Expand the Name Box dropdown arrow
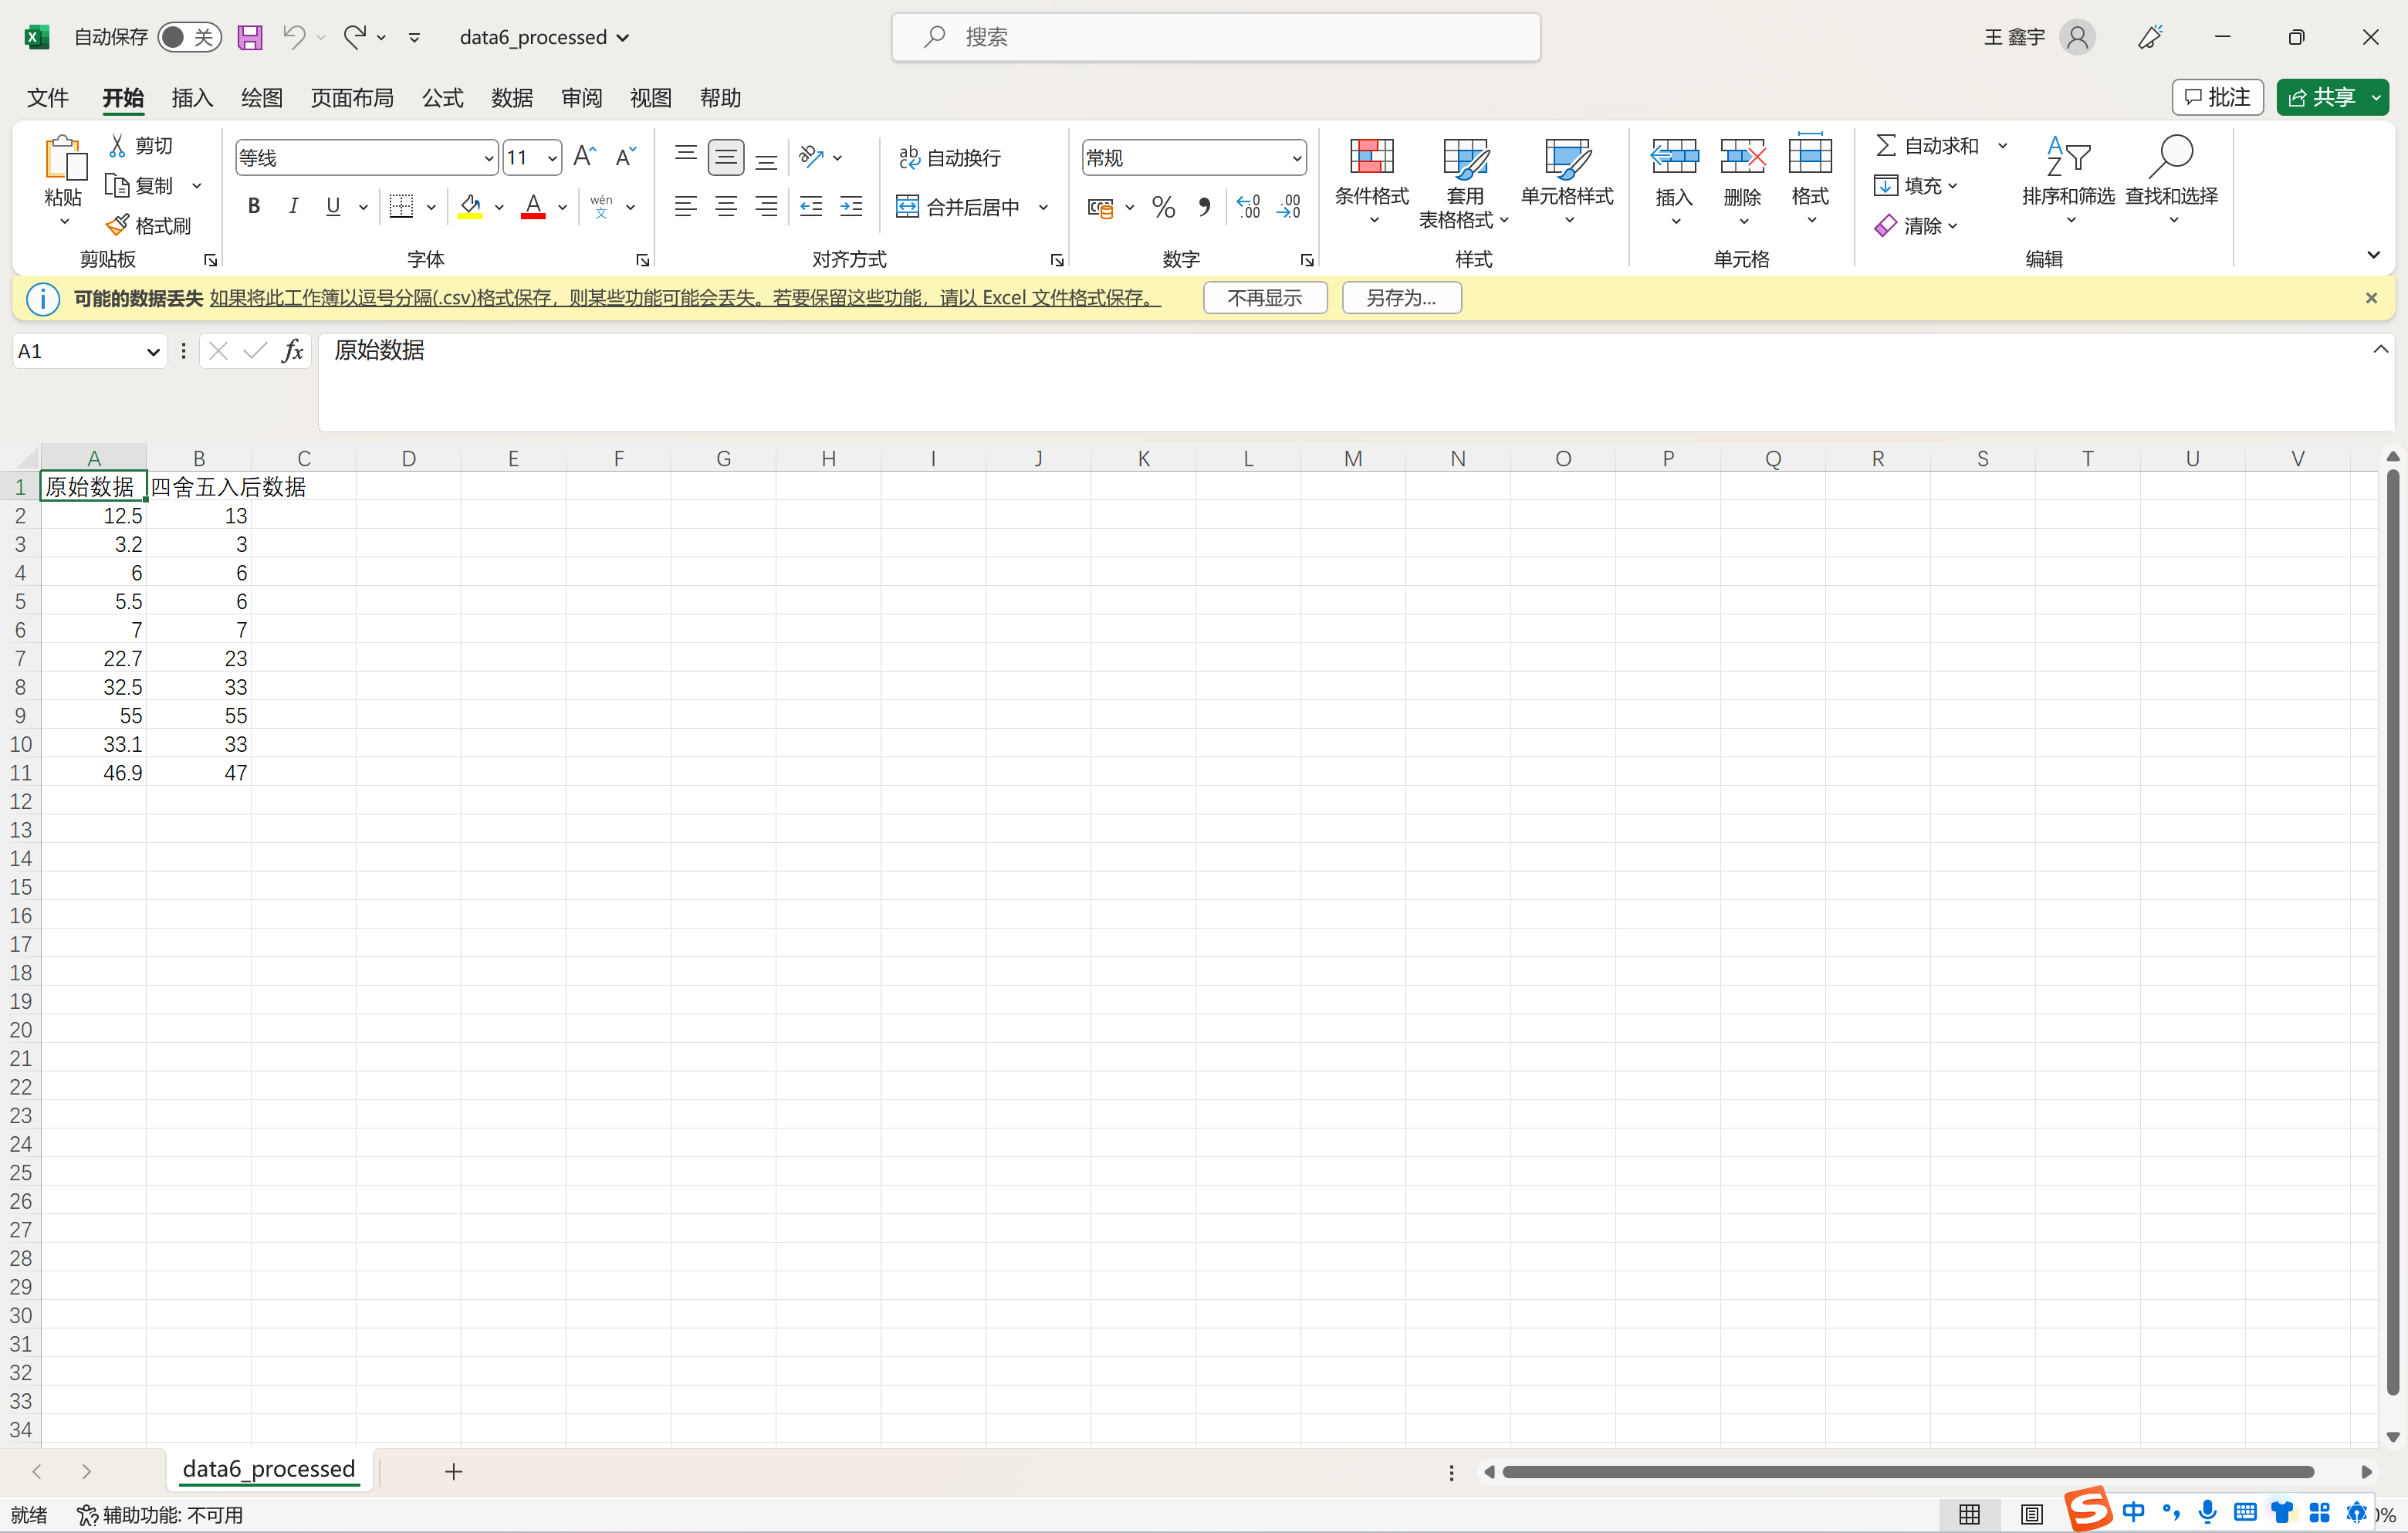This screenshot has height=1533, width=2408. point(152,352)
